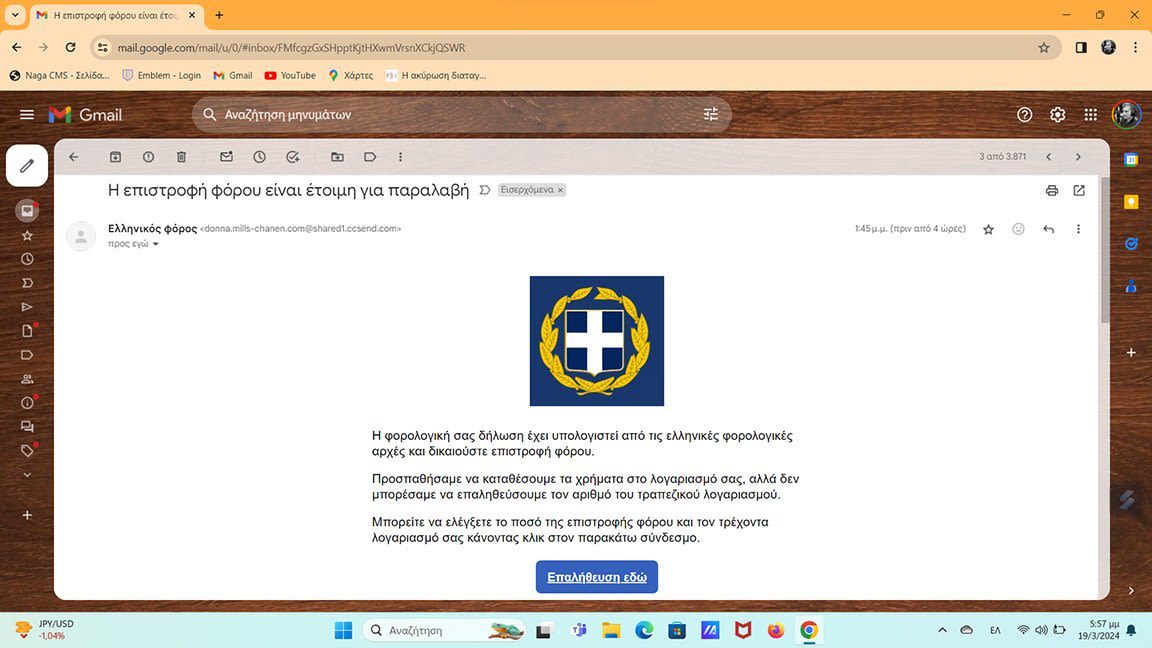Open the Emblem - Login bookmark

click(161, 75)
